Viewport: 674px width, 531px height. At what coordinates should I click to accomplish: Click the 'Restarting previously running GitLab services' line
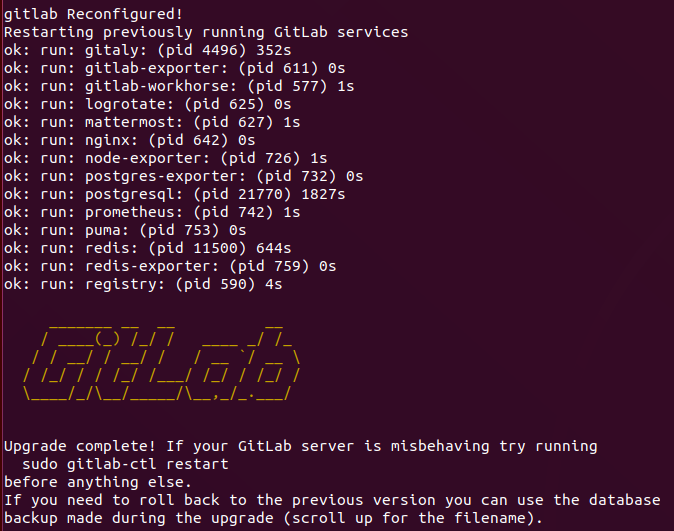click(x=206, y=32)
